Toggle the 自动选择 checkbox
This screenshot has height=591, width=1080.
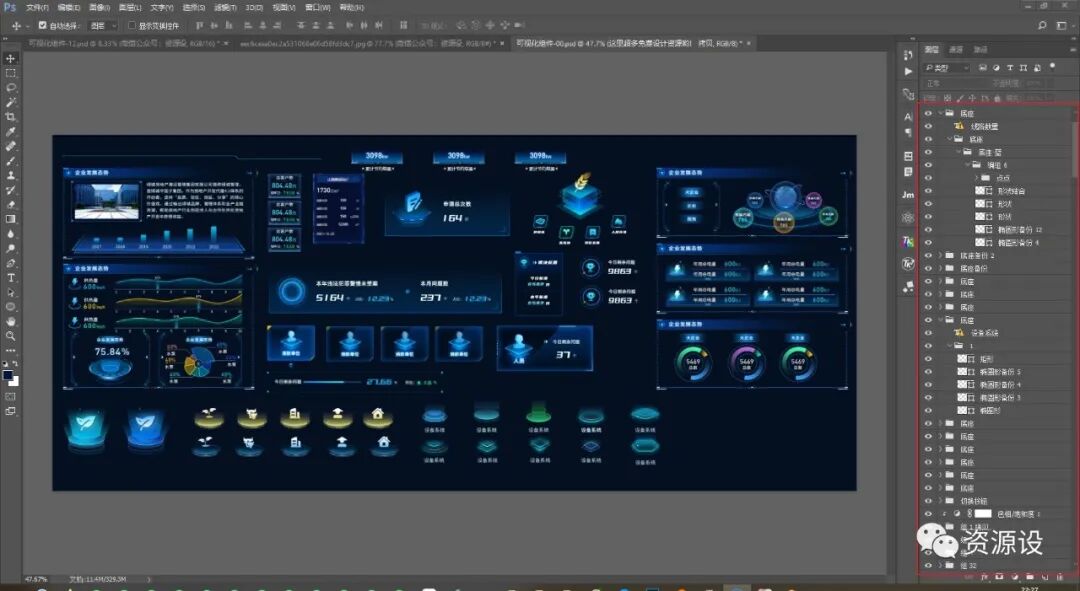(x=43, y=25)
